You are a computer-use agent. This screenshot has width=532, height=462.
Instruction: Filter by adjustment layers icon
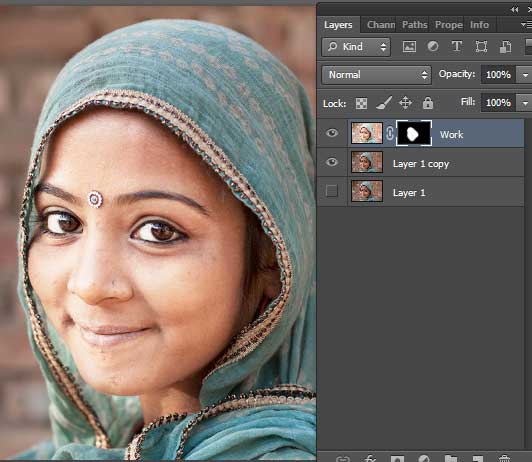point(433,46)
